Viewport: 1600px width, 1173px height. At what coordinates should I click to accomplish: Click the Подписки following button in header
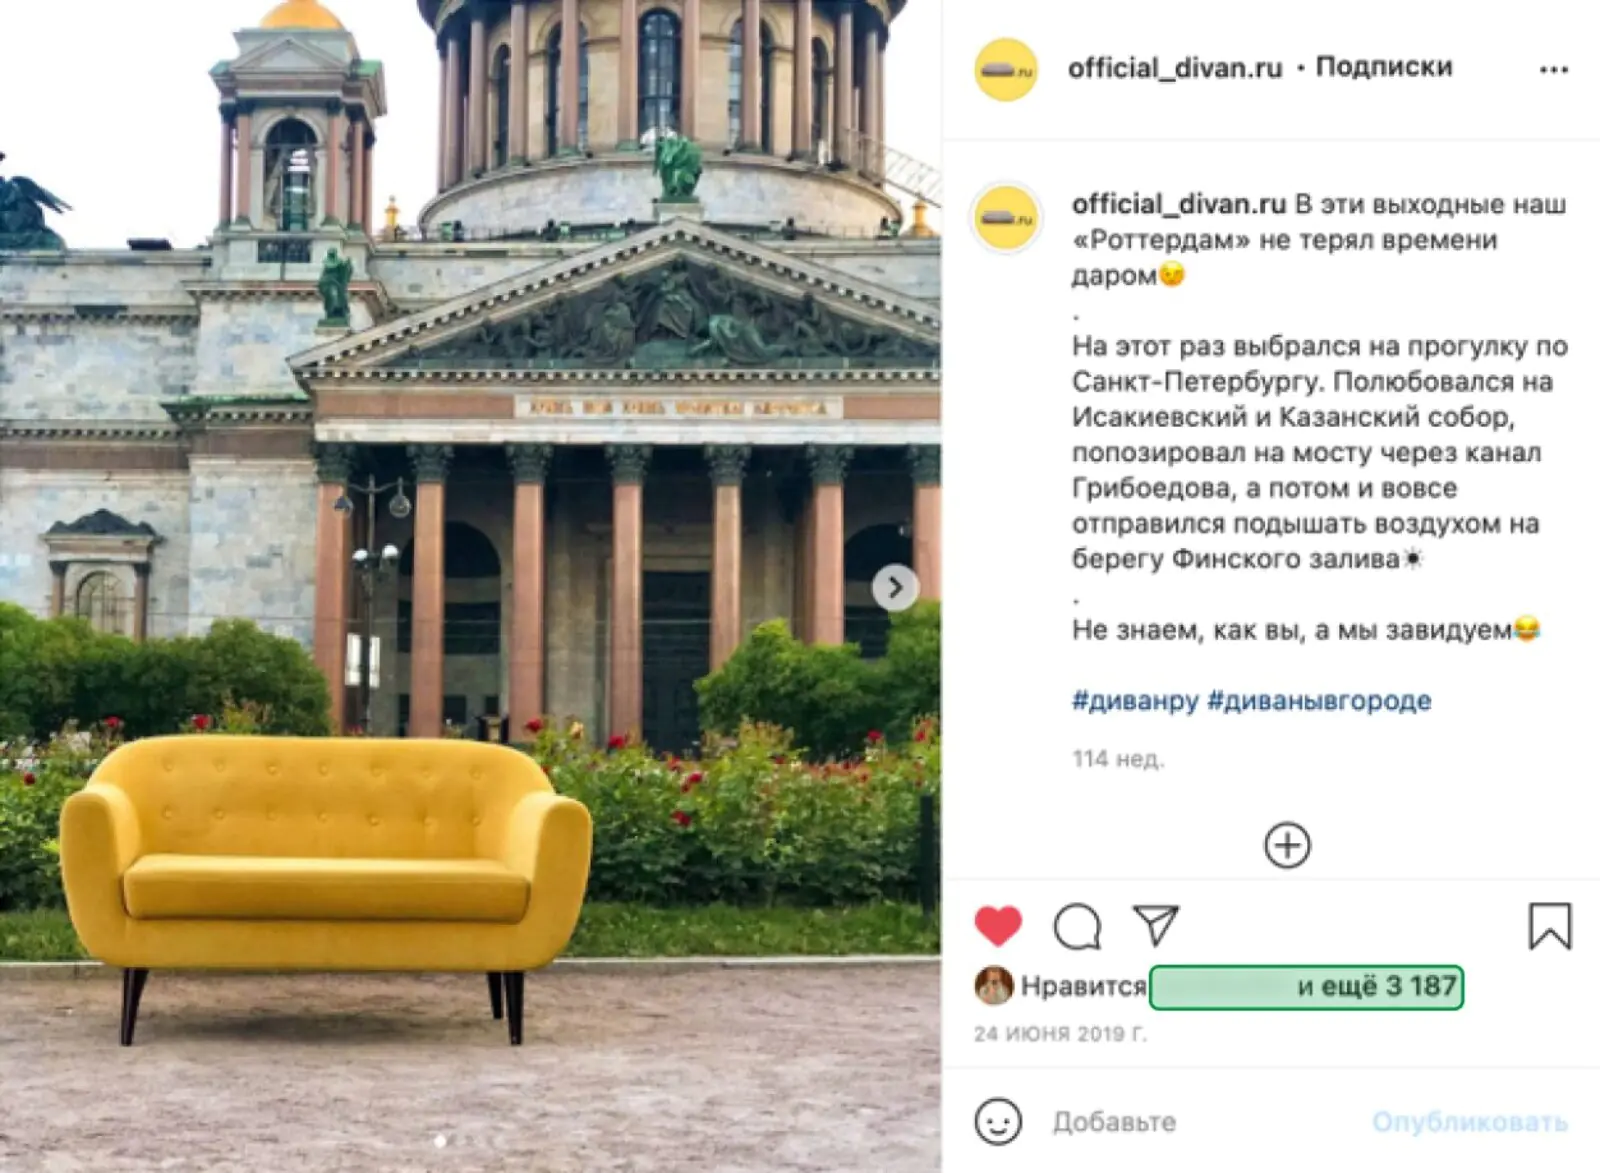1383,67
